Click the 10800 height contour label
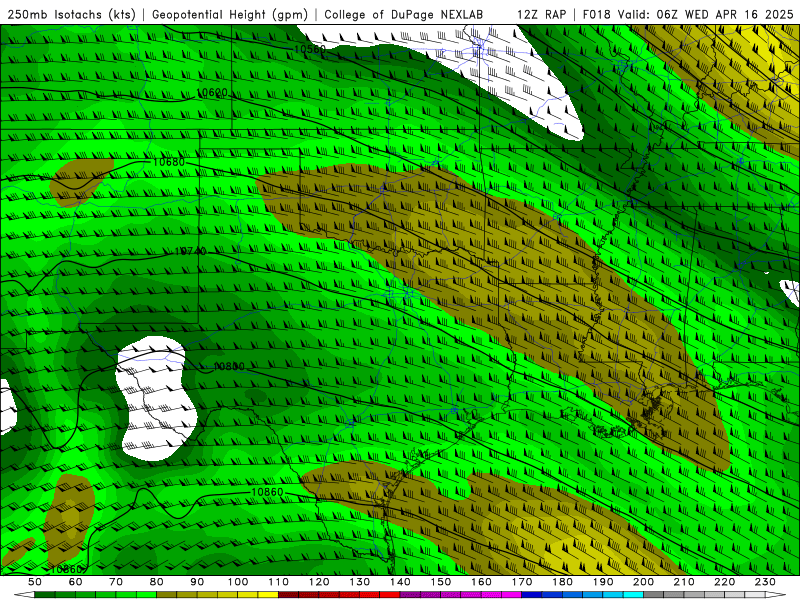Screen dimensions: 800x600 pos(229,366)
